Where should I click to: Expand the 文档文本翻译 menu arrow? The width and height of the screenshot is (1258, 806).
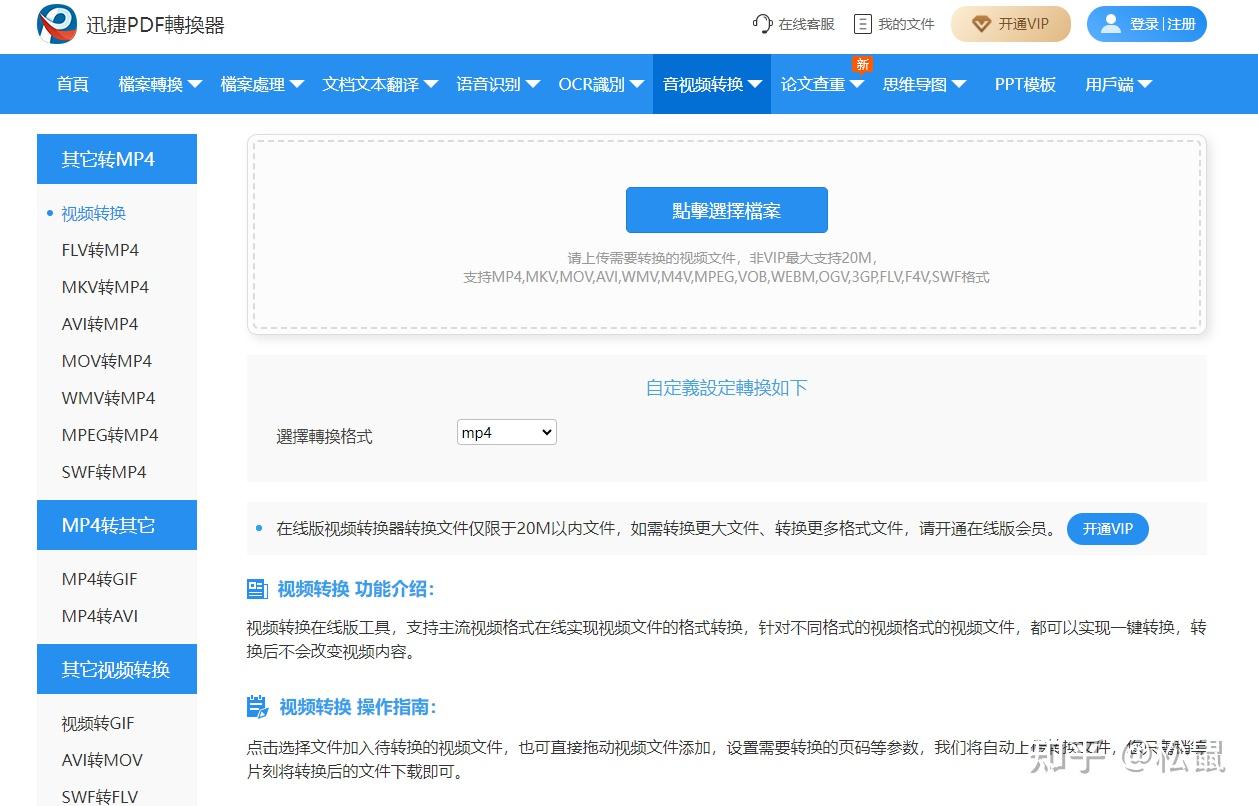(x=431, y=85)
